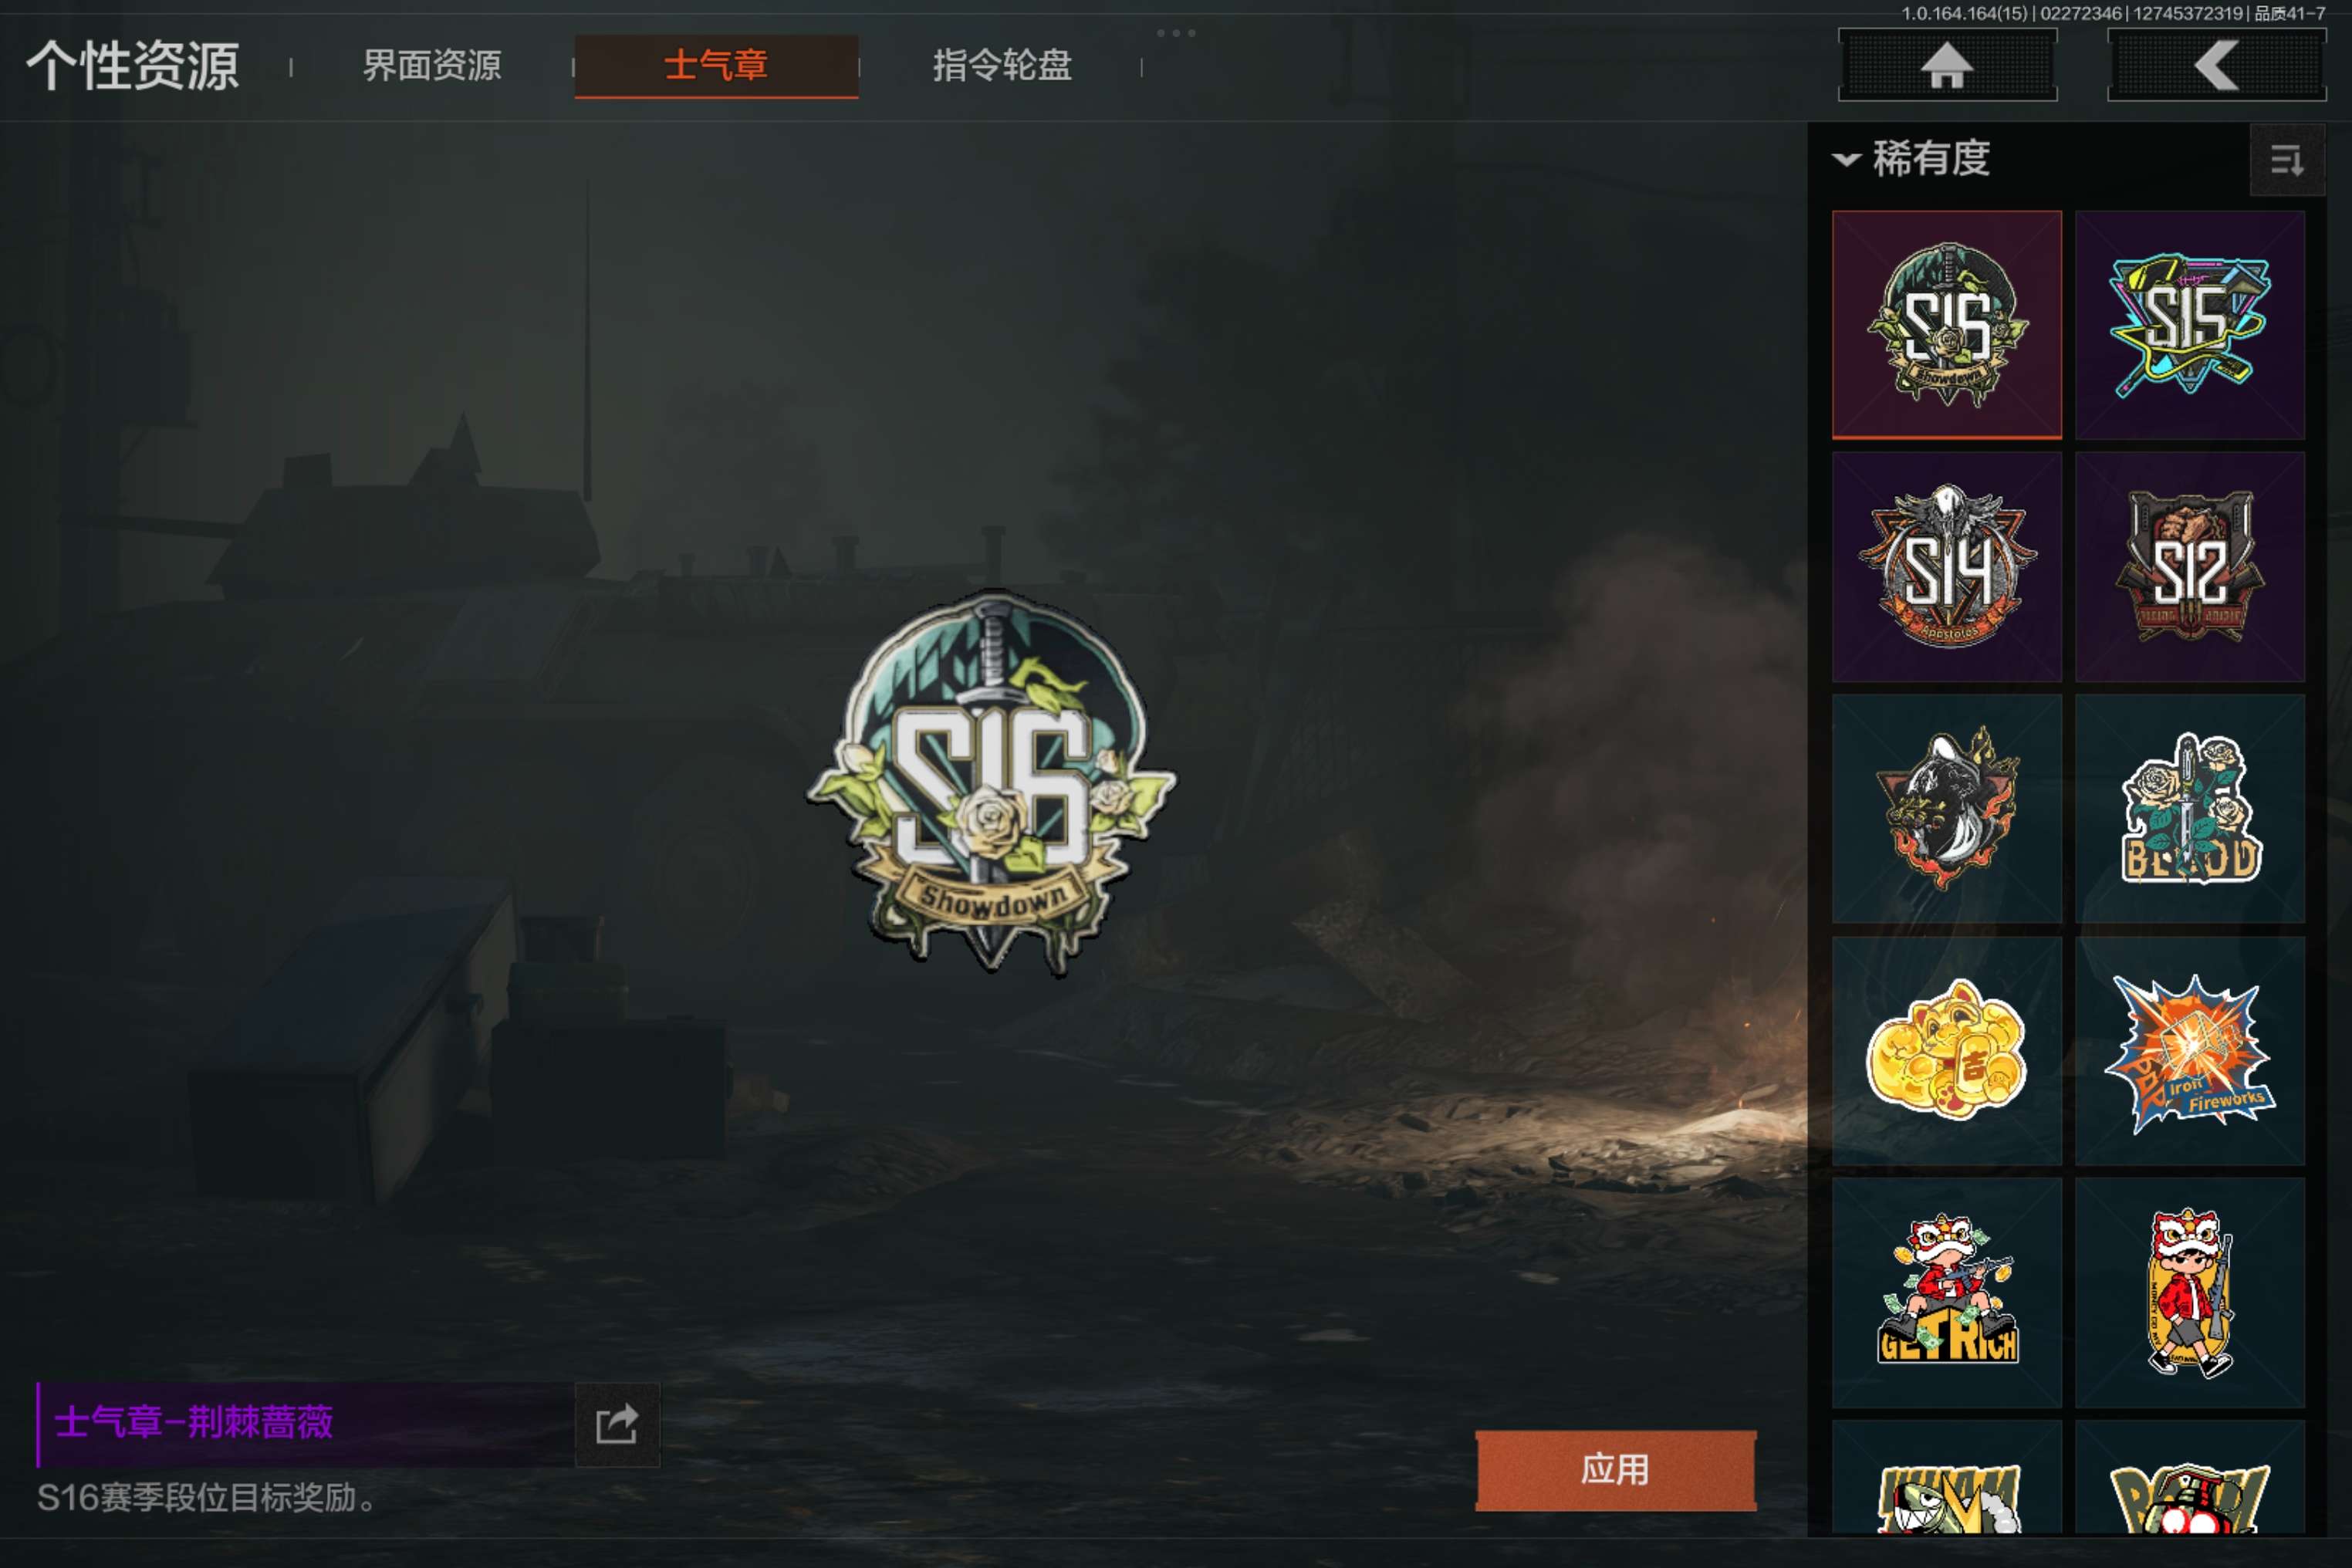The width and height of the screenshot is (2352, 1568).
Task: Click the large S16 badge preview
Action: [991, 781]
